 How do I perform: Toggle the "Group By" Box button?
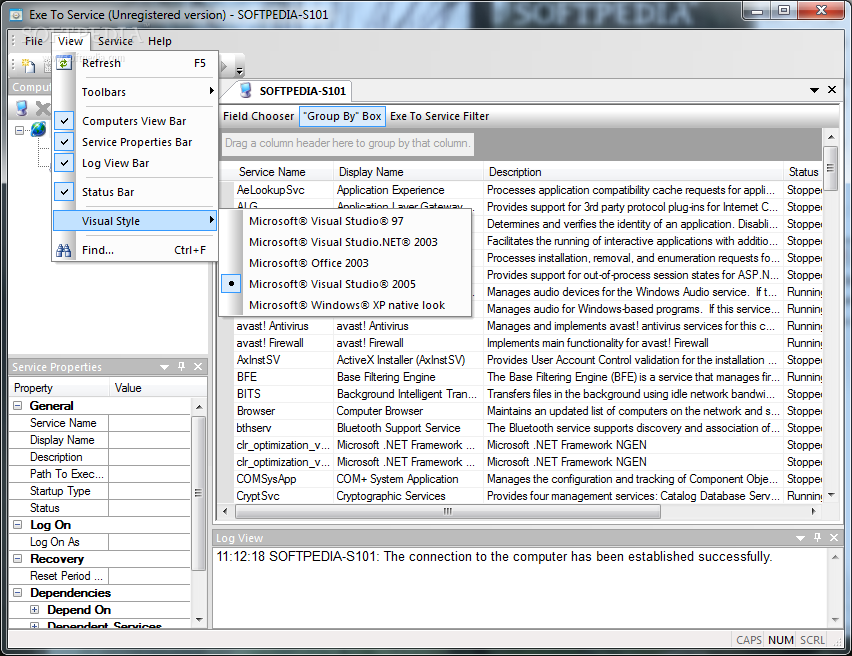point(342,116)
